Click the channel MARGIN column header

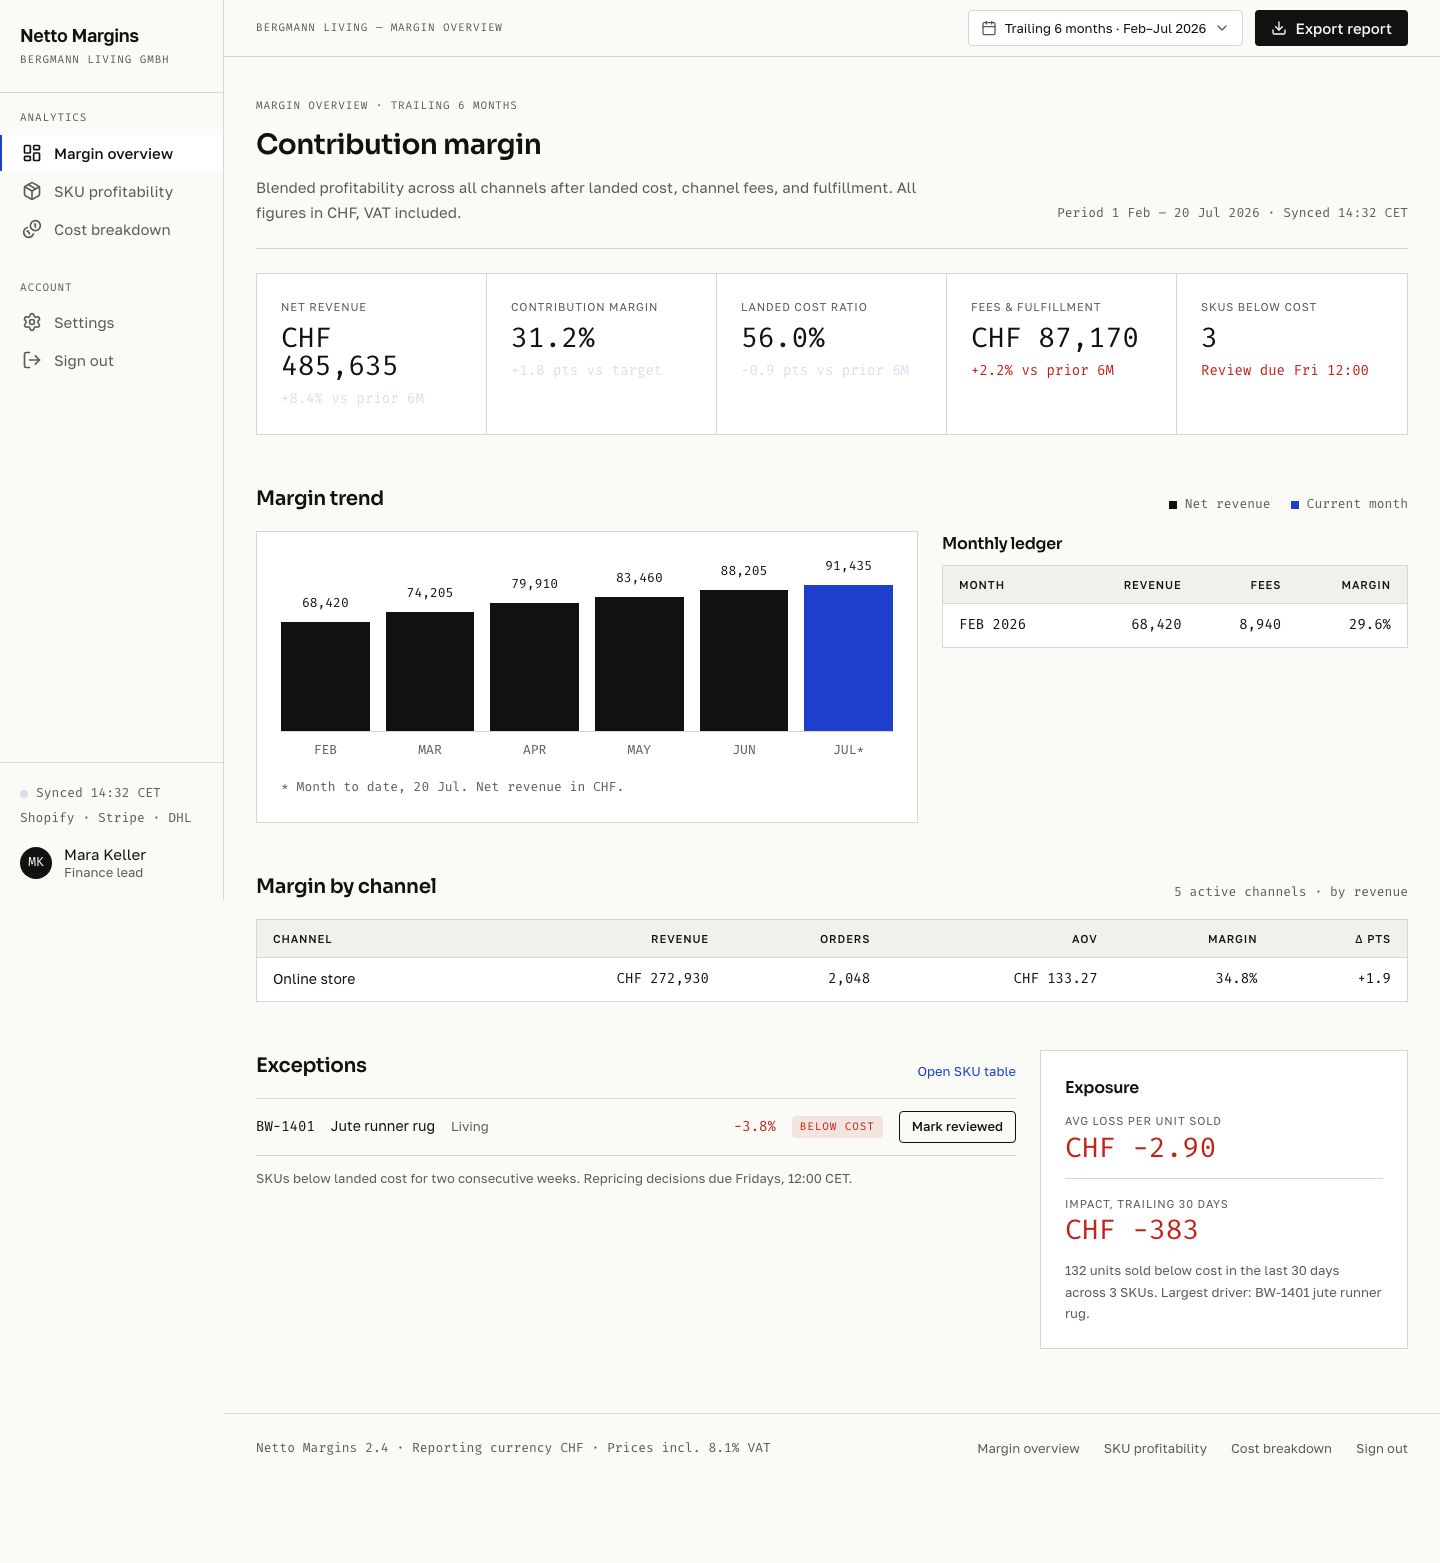click(x=1232, y=939)
